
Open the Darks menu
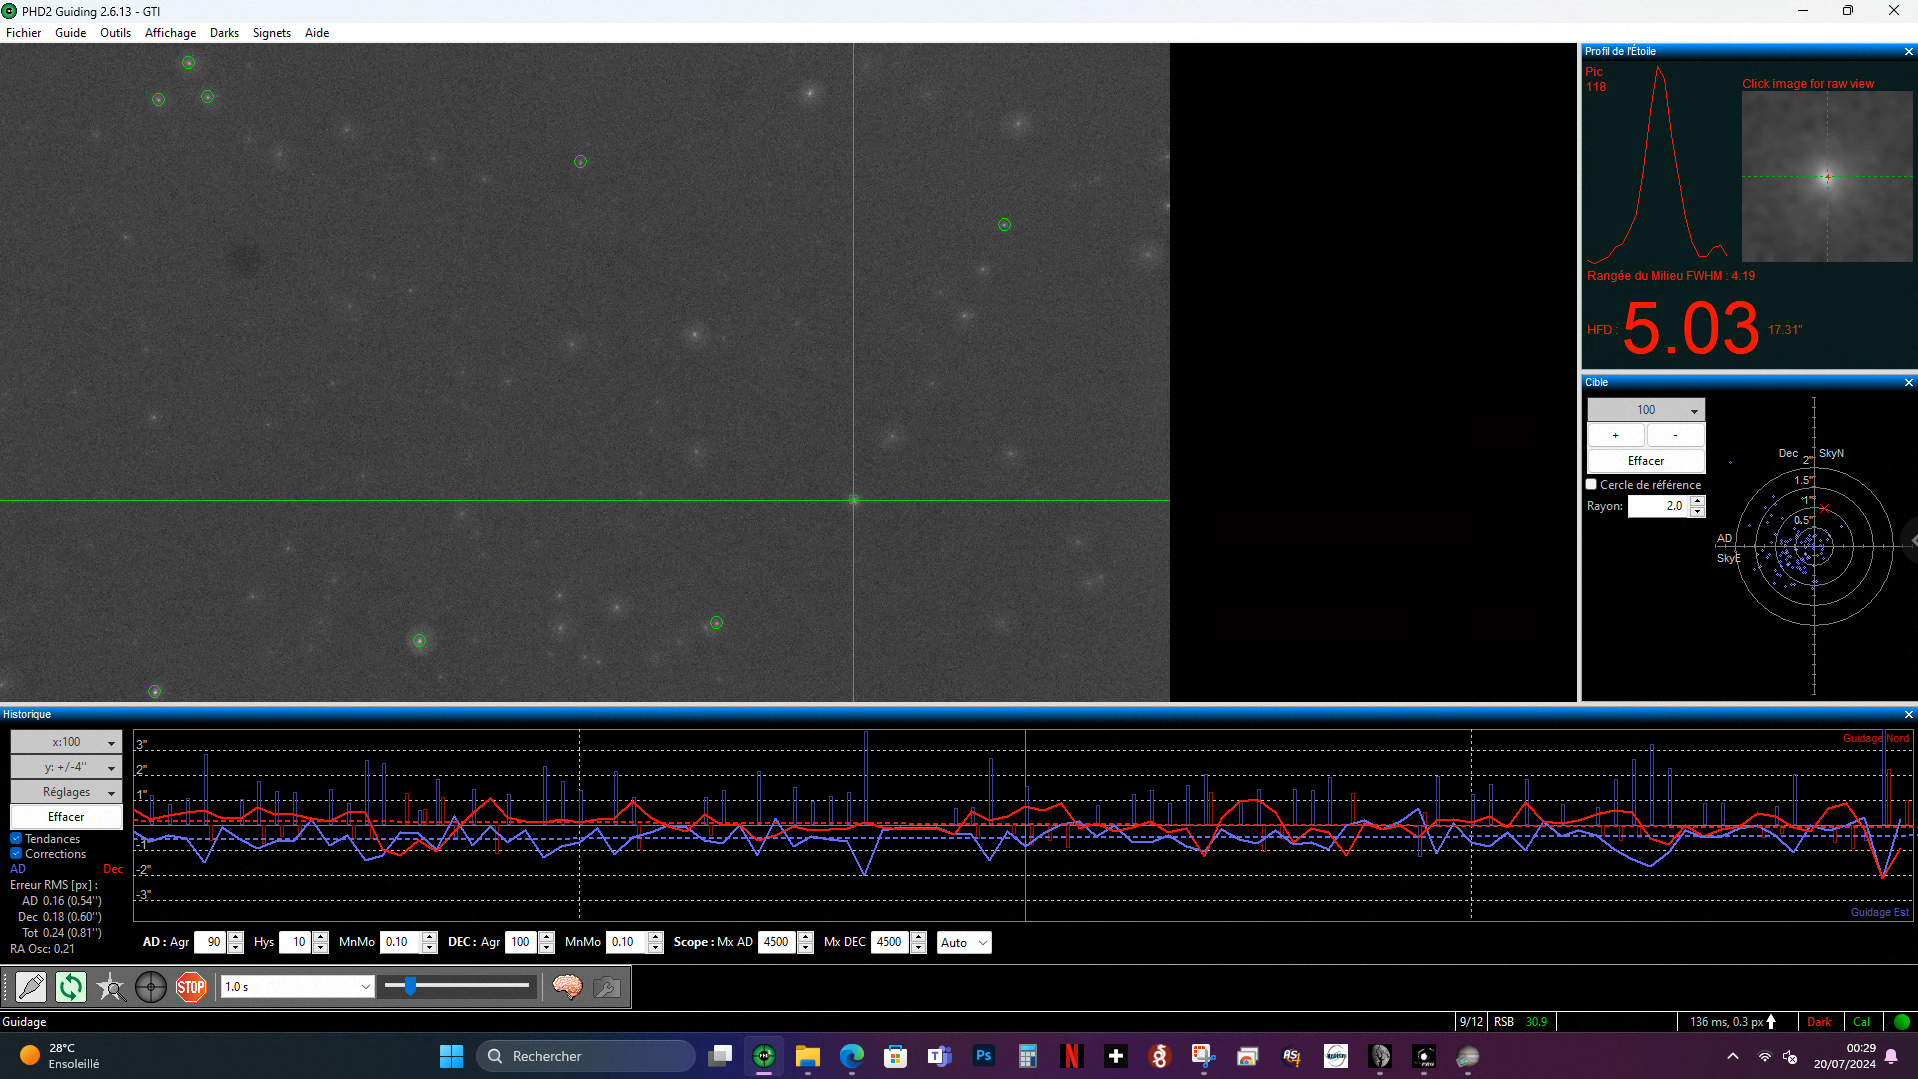pos(224,33)
